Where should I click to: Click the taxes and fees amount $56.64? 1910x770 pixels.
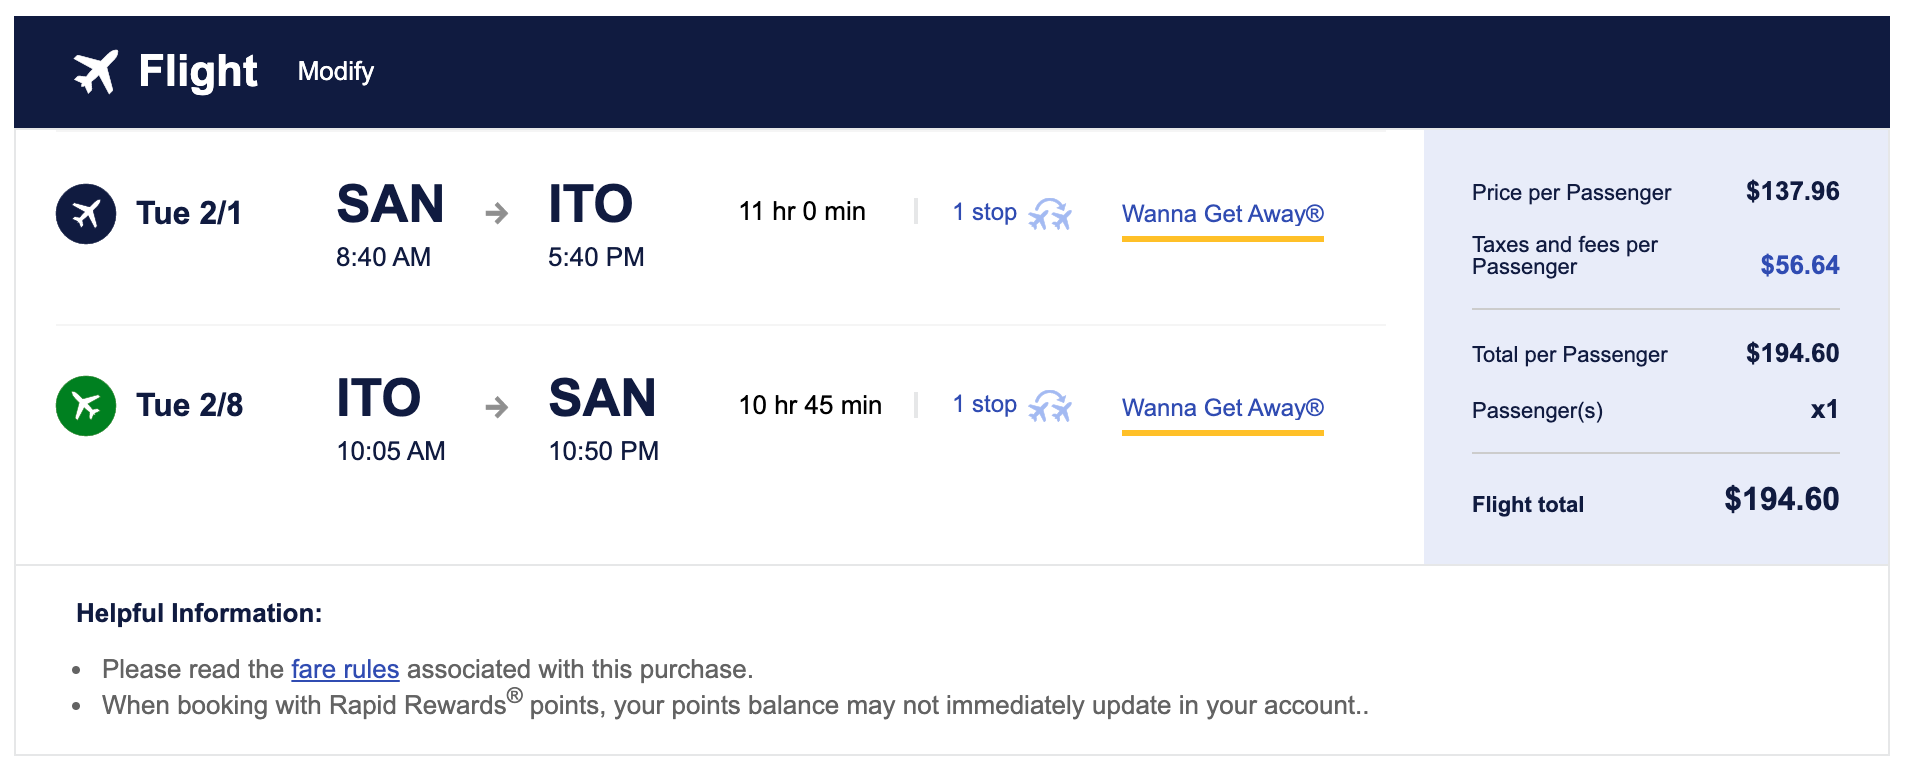(x=1799, y=265)
